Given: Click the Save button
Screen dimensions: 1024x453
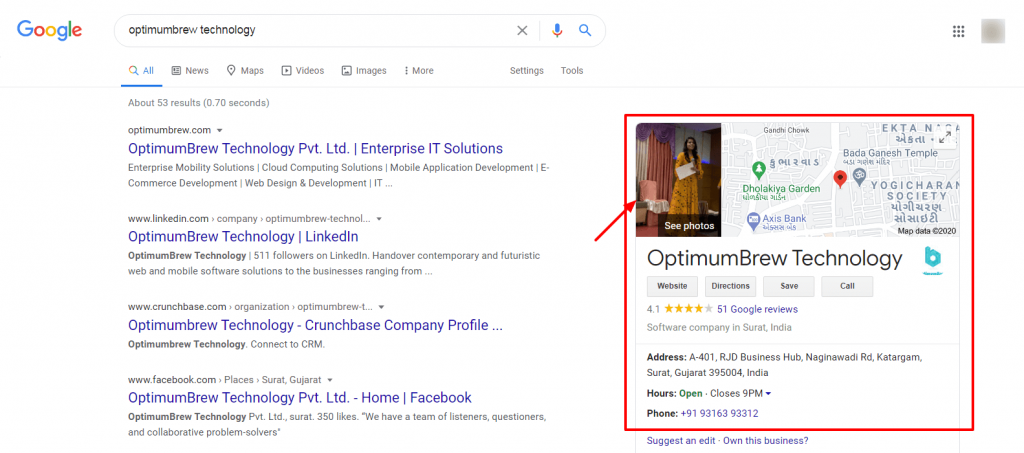Looking at the screenshot, I should pyautogui.click(x=789, y=286).
